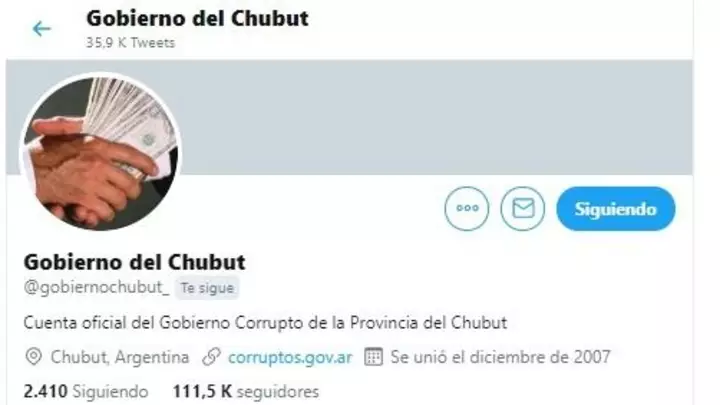Viewport: 720px width, 405px height.
Task: Click the top header title Gobierno del Chubut
Action: [x=197, y=18]
